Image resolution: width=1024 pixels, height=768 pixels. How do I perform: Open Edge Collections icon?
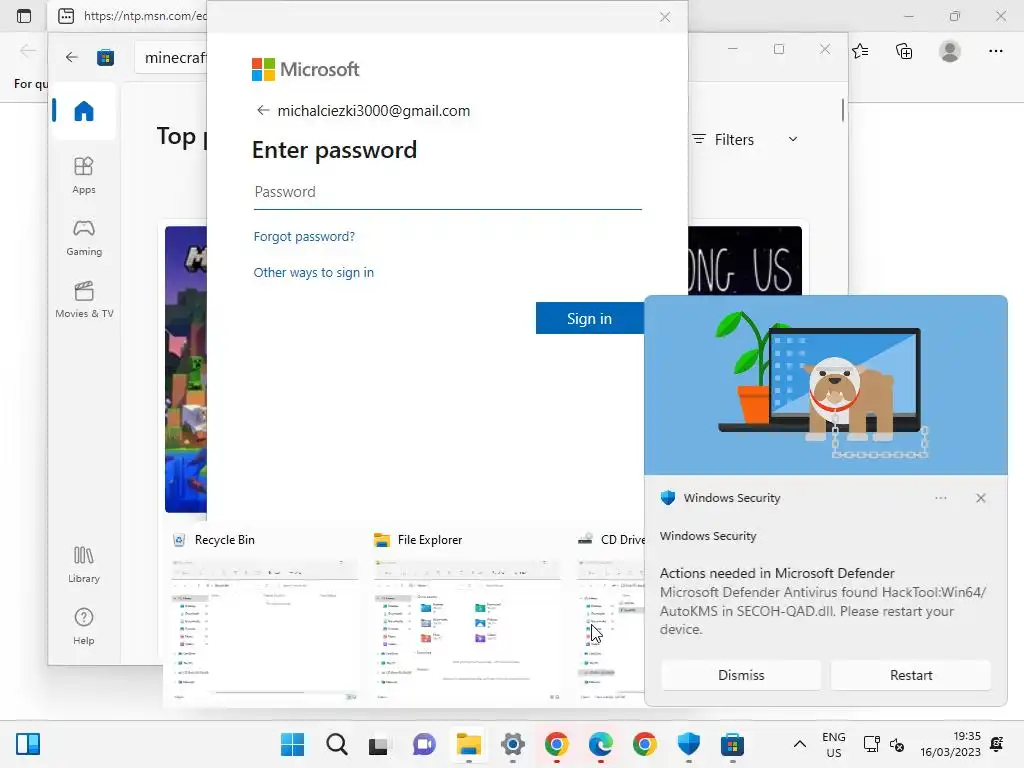click(904, 51)
